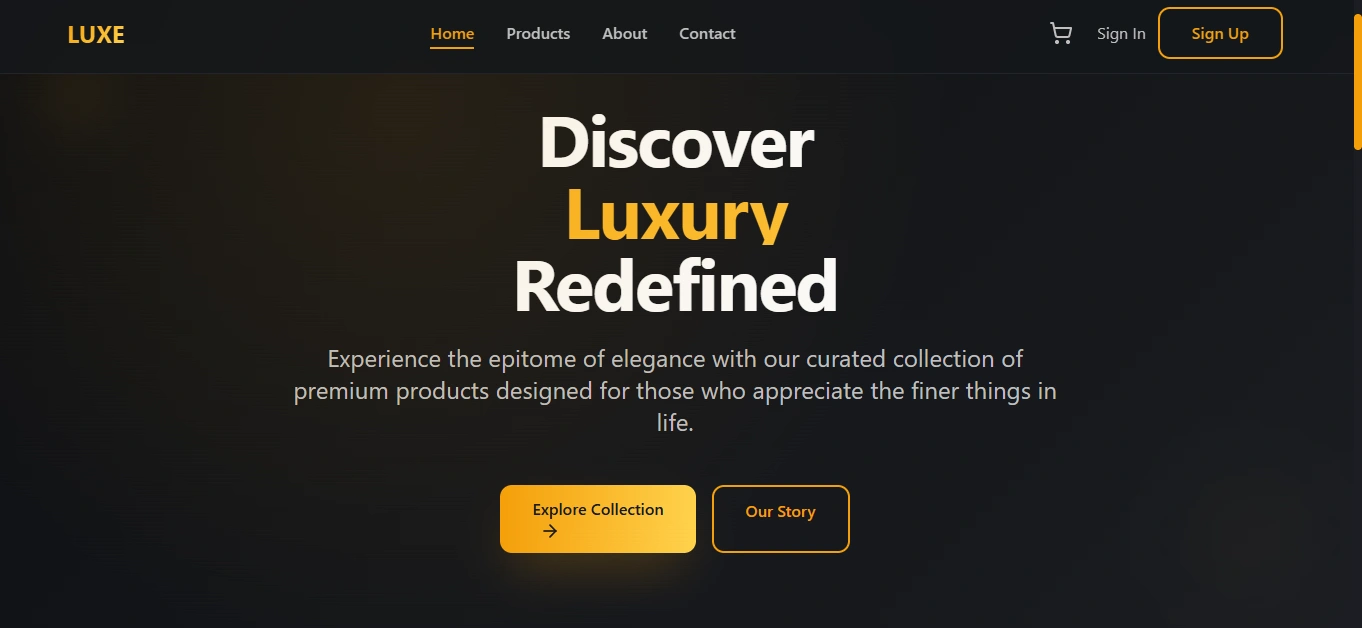The height and width of the screenshot is (628, 1362).
Task: Click the word "life." ending the description
Action: [x=675, y=423]
